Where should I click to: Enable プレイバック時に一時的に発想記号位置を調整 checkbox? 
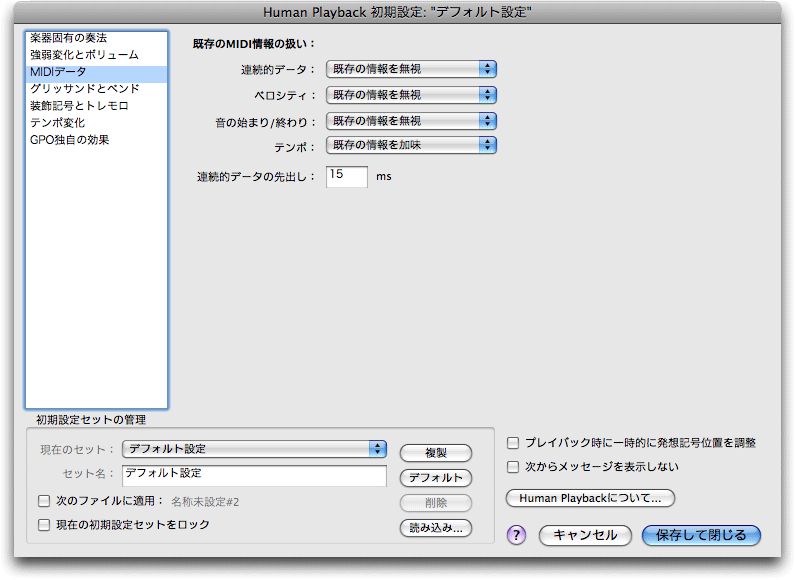tap(513, 443)
